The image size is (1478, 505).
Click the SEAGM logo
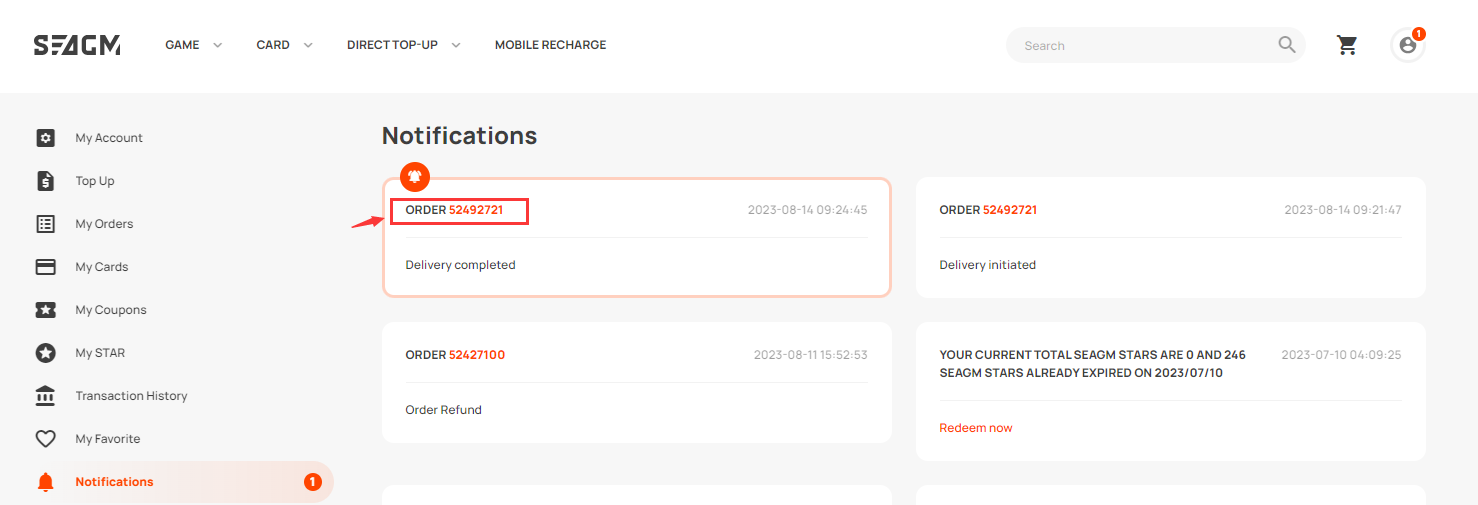point(77,45)
